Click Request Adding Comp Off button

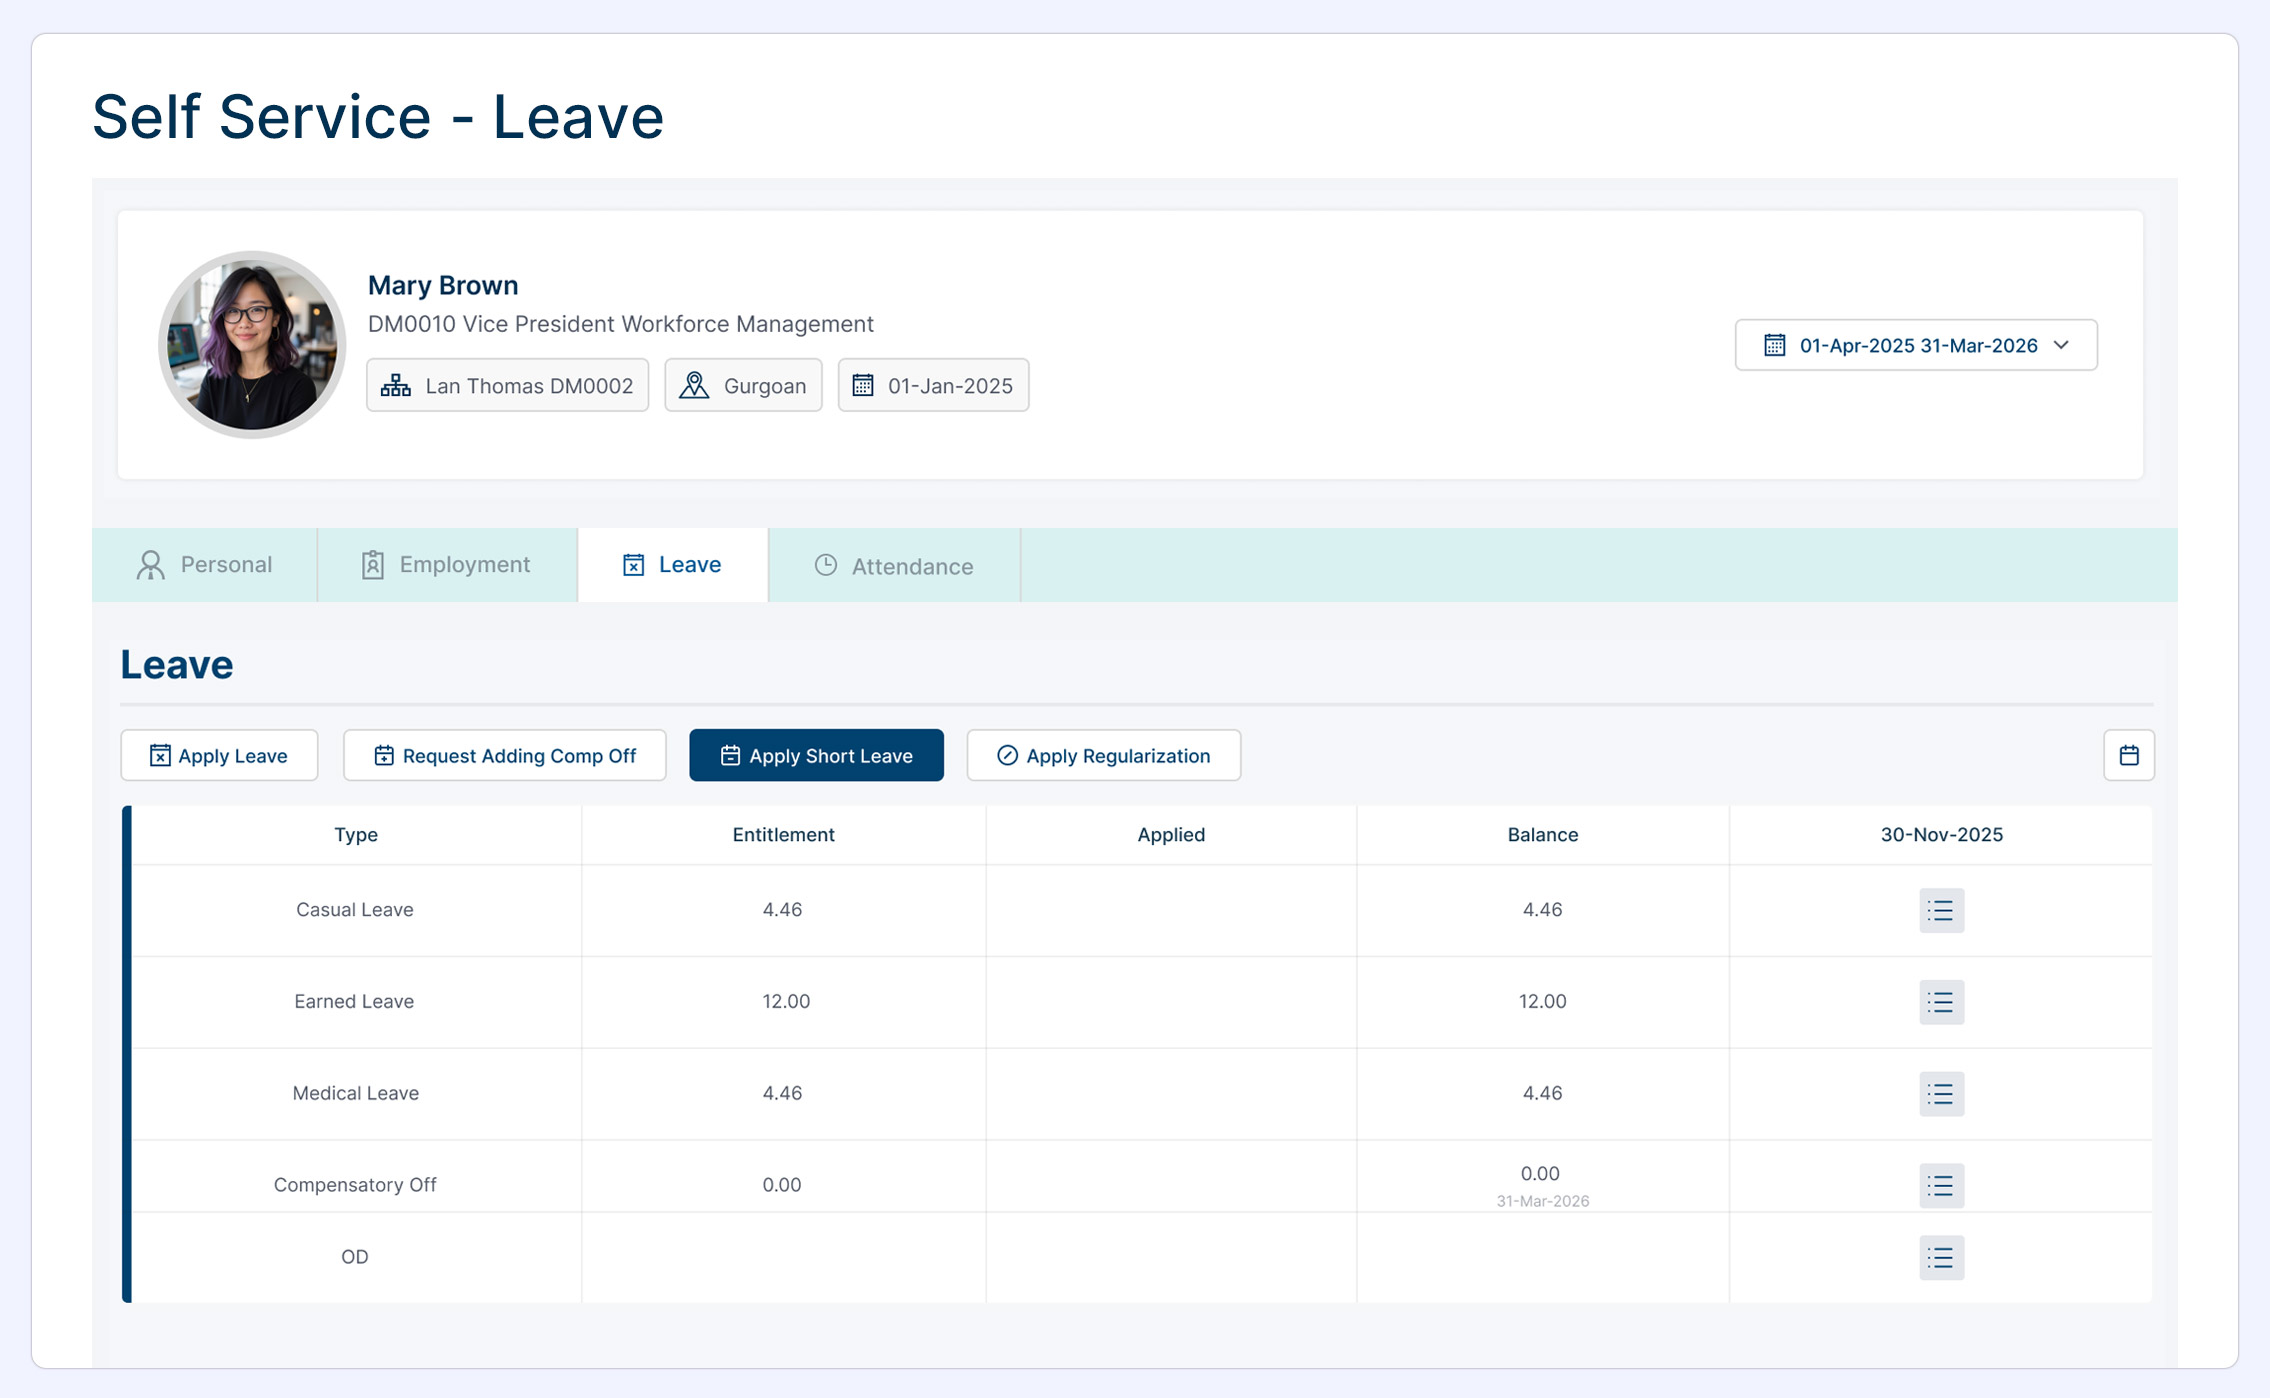(x=505, y=756)
